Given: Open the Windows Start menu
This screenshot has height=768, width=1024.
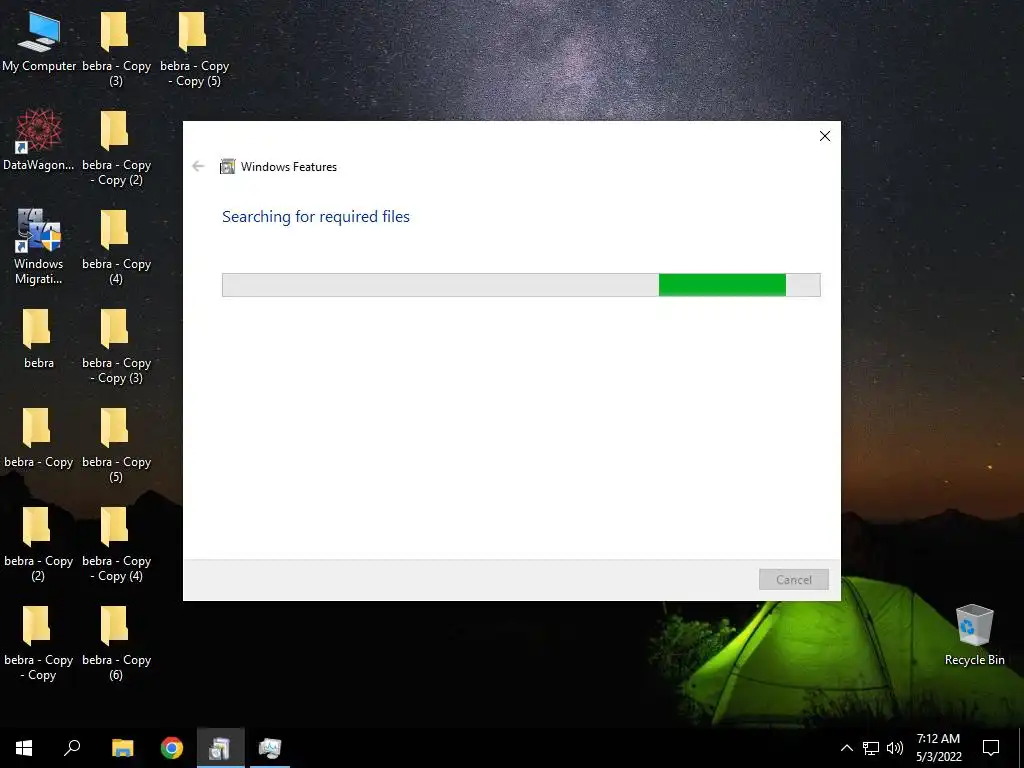Looking at the screenshot, I should point(24,748).
